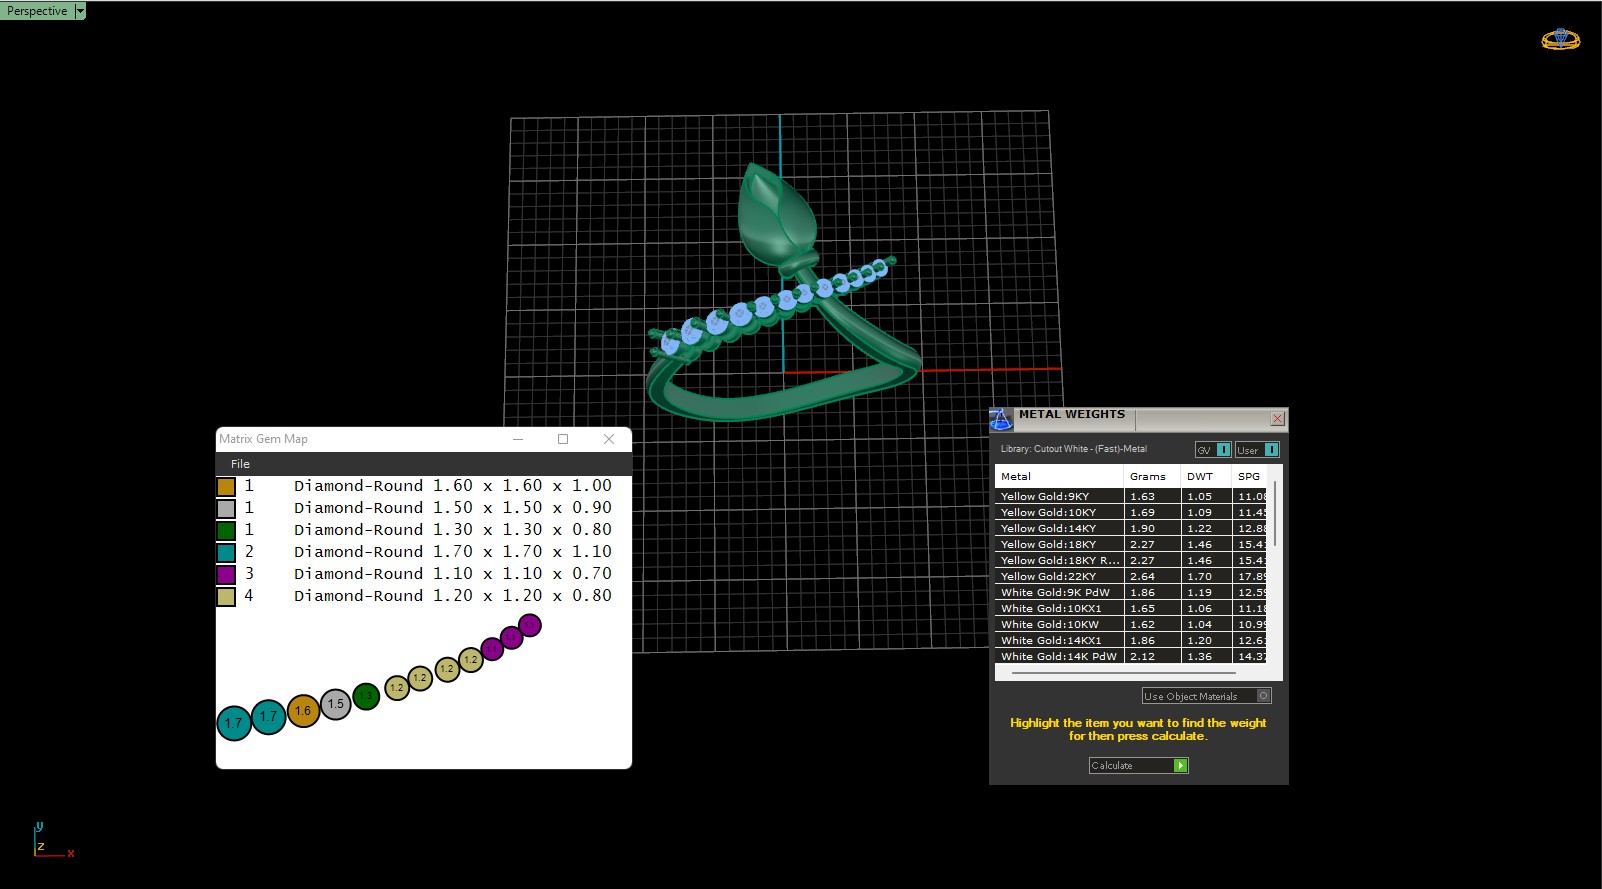Click the Metal Weights scale icon

pos(1001,419)
